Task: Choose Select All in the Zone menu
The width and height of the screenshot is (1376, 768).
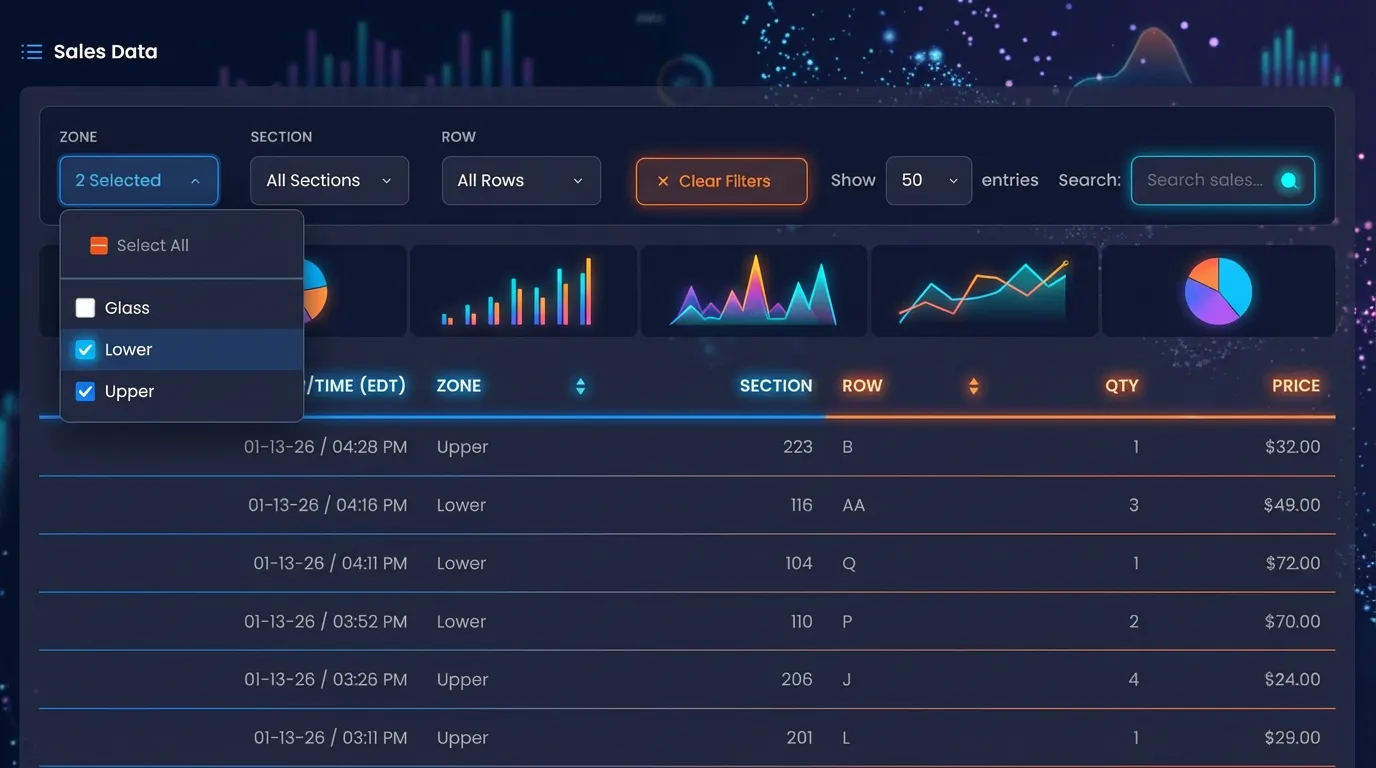Action: tap(152, 244)
